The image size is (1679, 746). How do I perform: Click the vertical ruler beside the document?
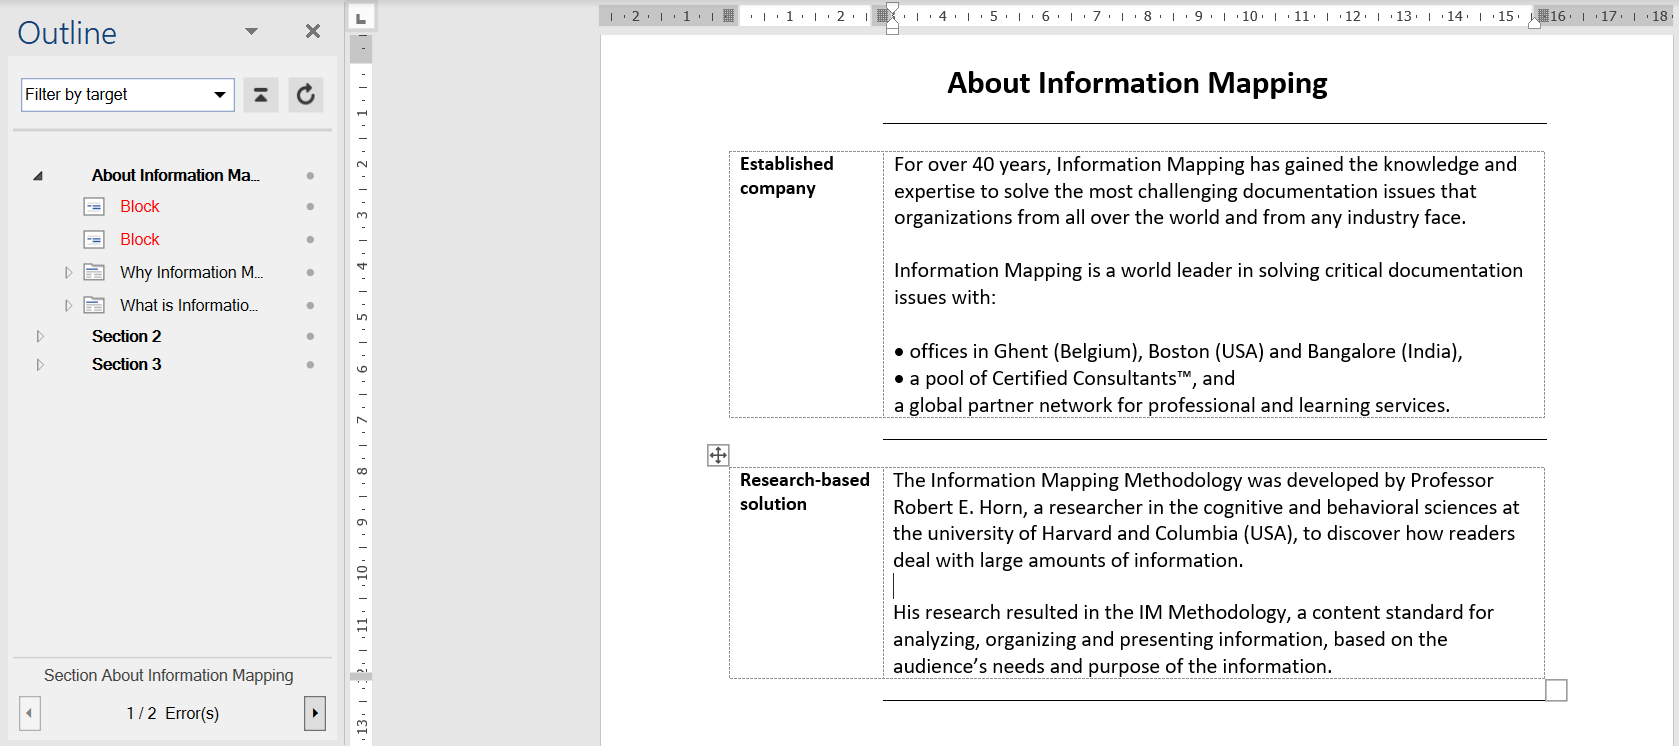361,390
